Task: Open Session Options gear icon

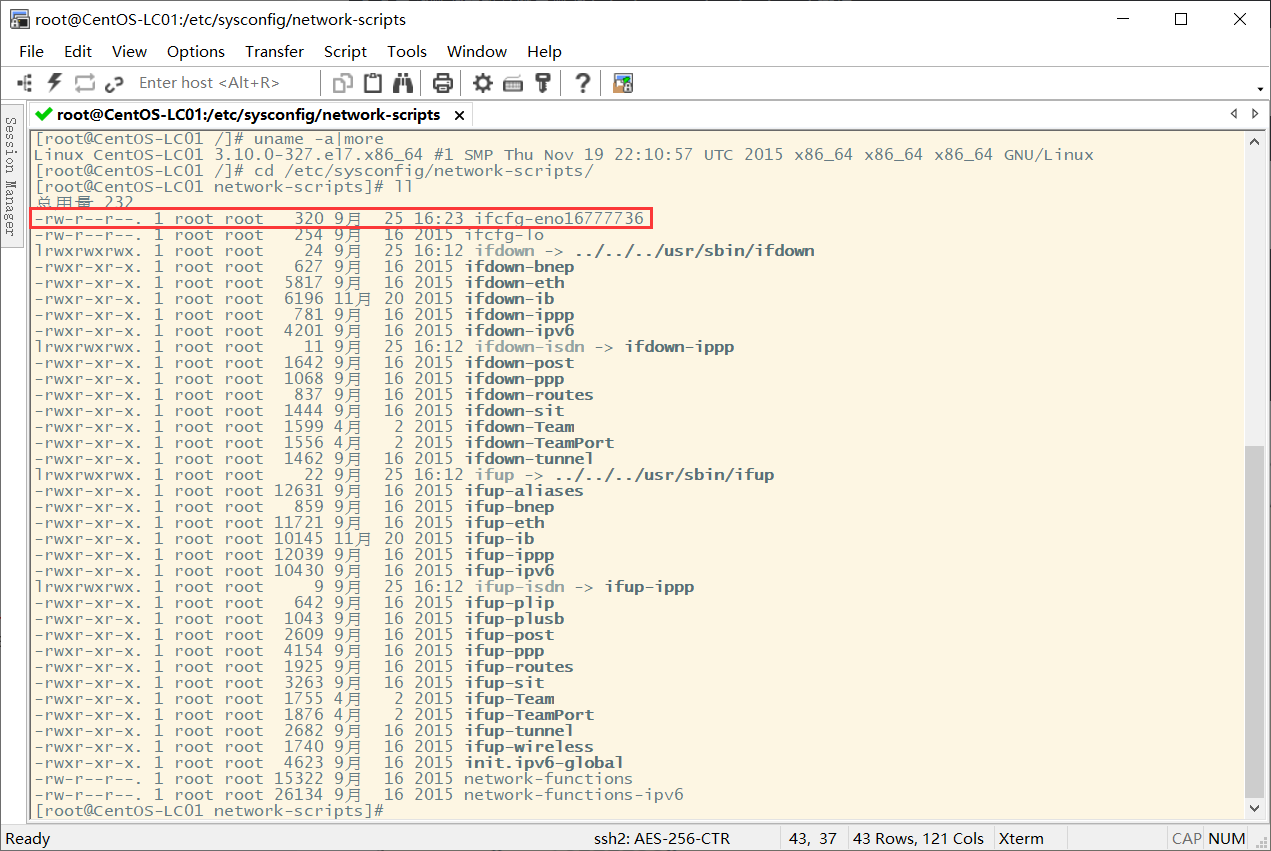Action: [483, 83]
